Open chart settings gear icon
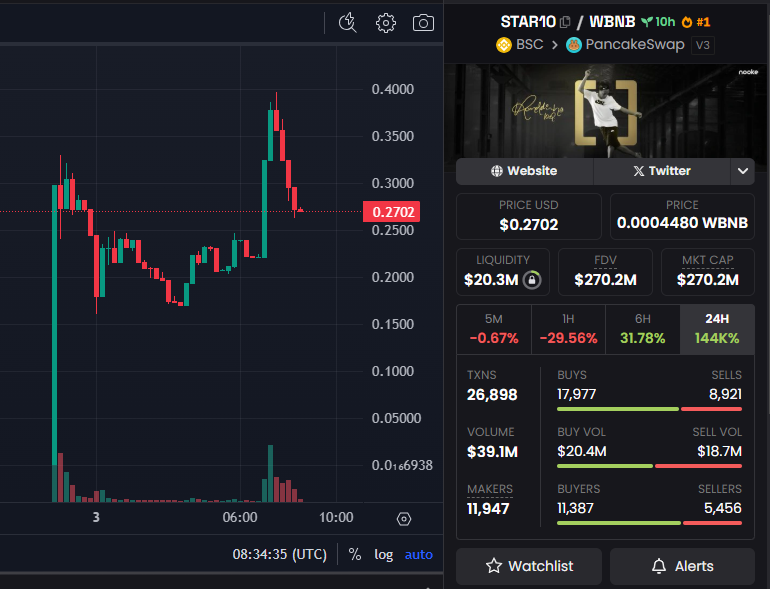This screenshot has width=770, height=589. coord(386,22)
